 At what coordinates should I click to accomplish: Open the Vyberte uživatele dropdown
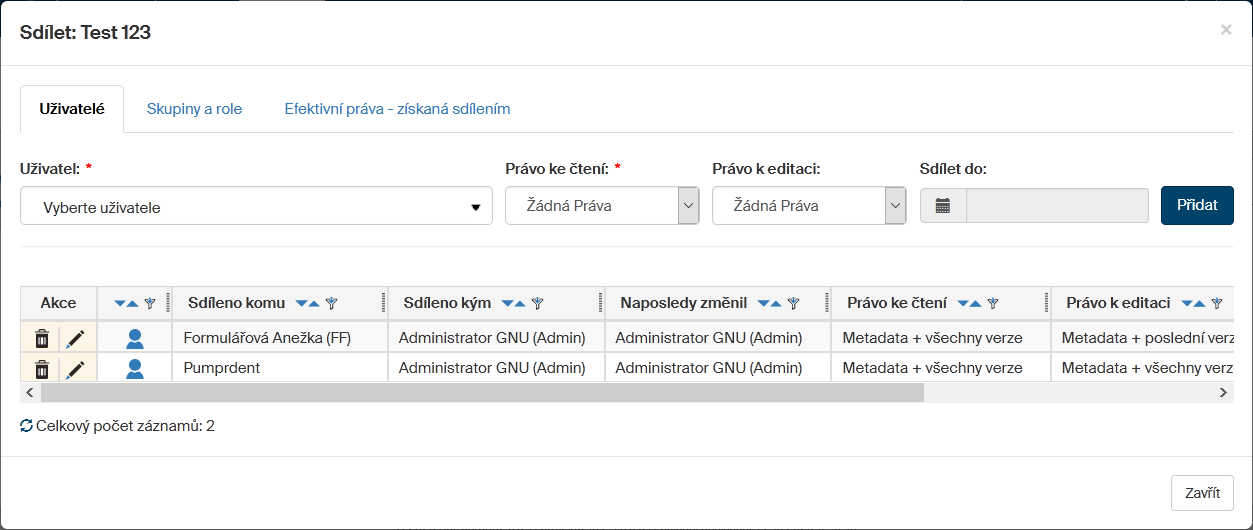tap(256, 207)
